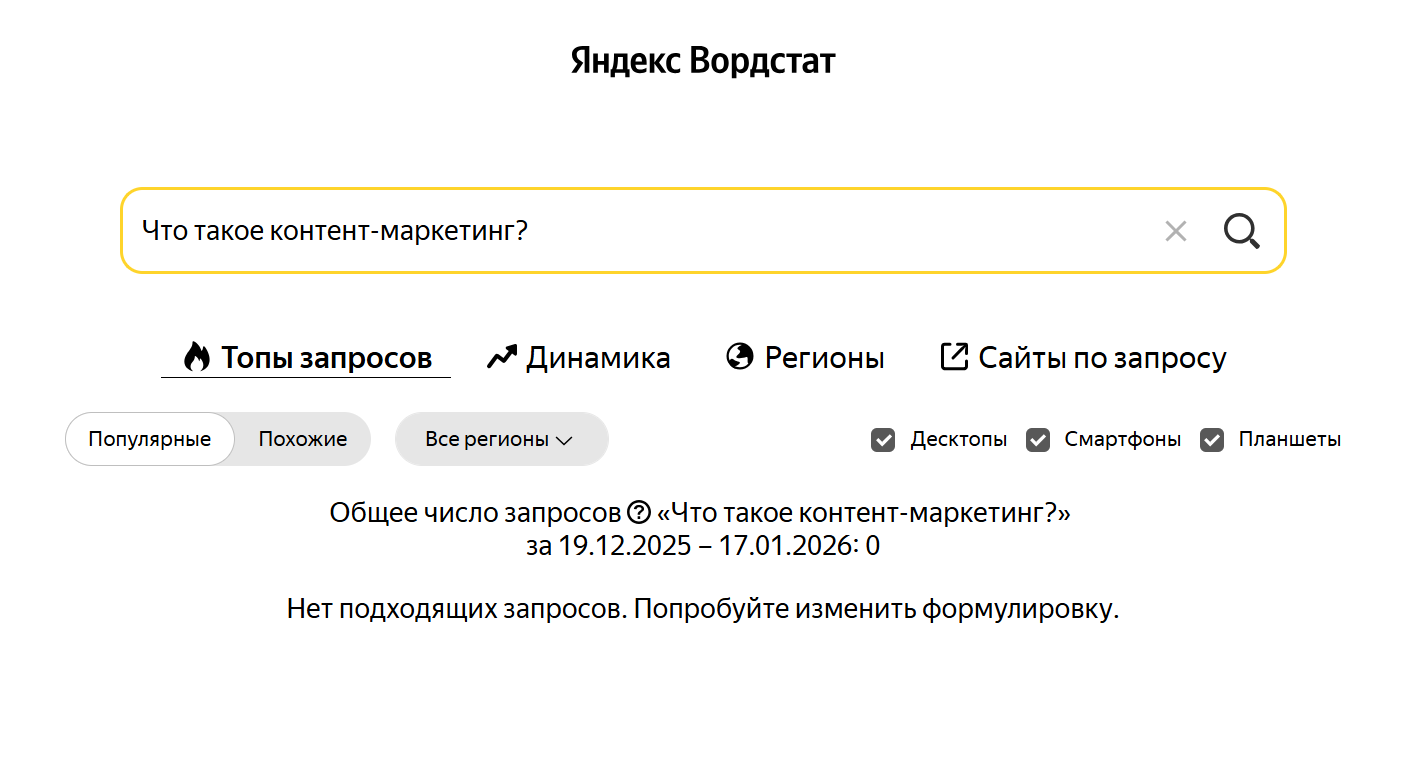
Task: Disable the Десктопы checkbox
Action: point(883,439)
